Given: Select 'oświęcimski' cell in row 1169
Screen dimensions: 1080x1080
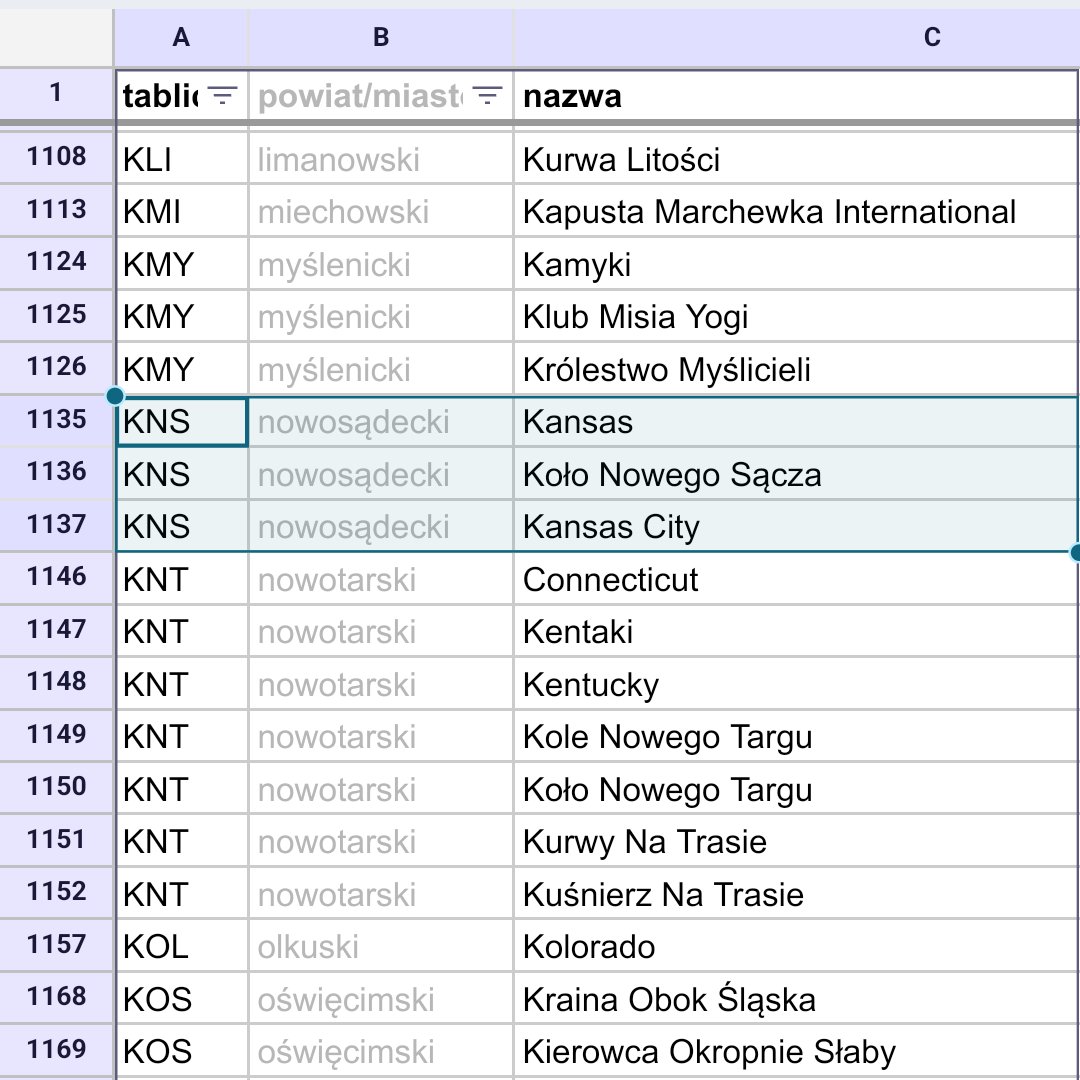Looking at the screenshot, I should tap(381, 1052).
